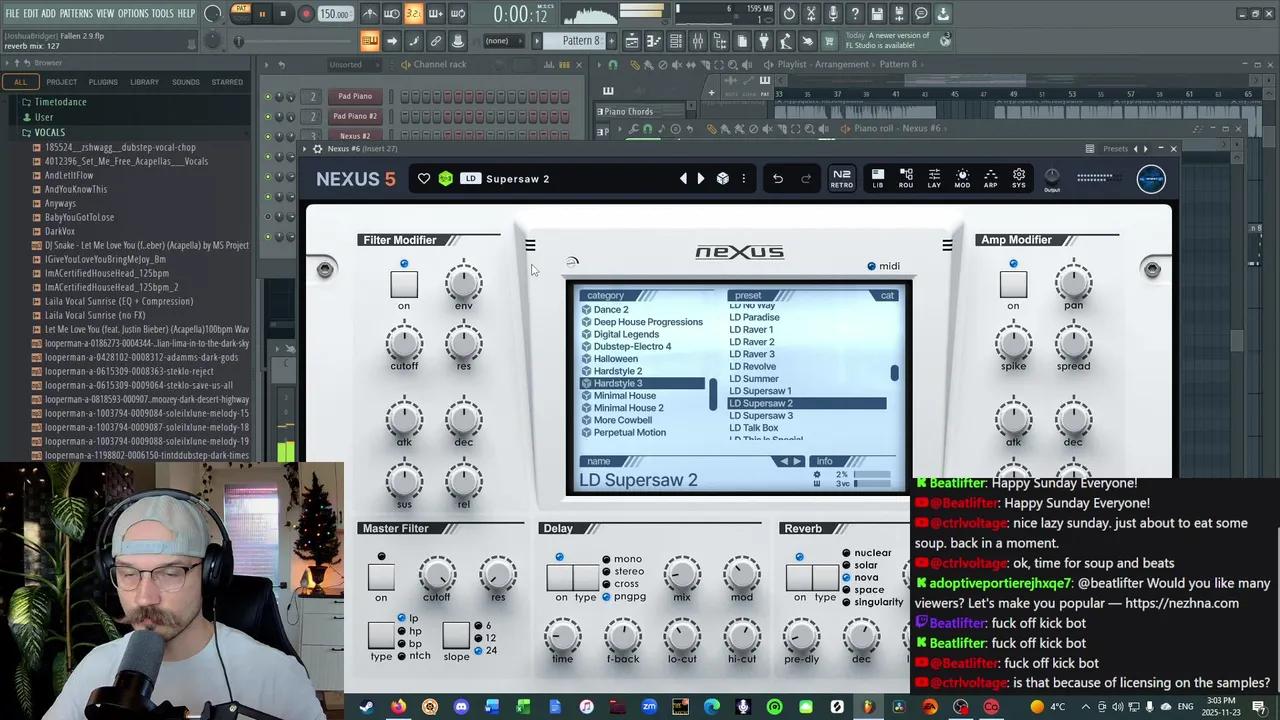Viewport: 1280px width, 720px height.
Task: Open hamburger menu right of nexus display
Action: pos(947,245)
